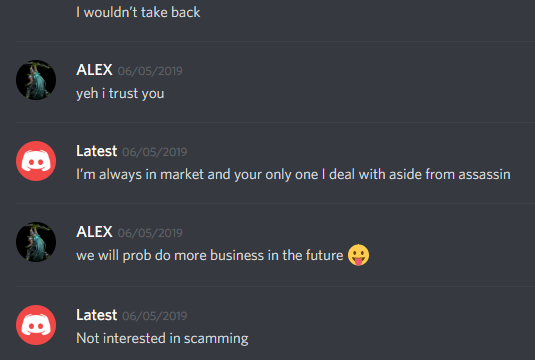Image resolution: width=535 pixels, height=360 pixels.
Task: Click the 'I'm always in market' message text
Action: coord(293,174)
